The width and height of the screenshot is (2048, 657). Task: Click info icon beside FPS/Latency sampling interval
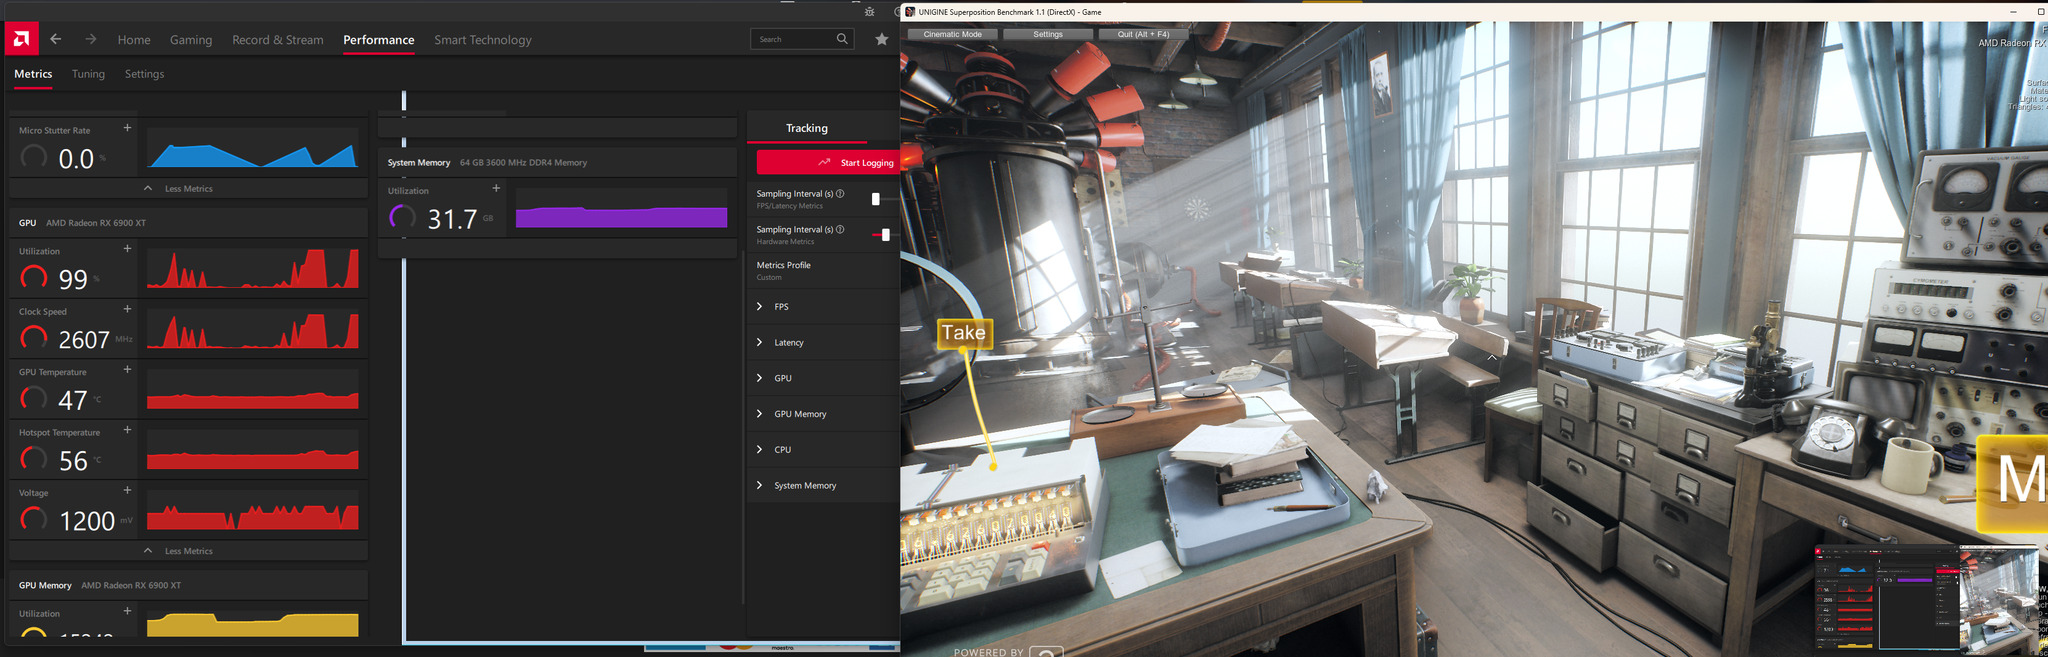point(840,194)
